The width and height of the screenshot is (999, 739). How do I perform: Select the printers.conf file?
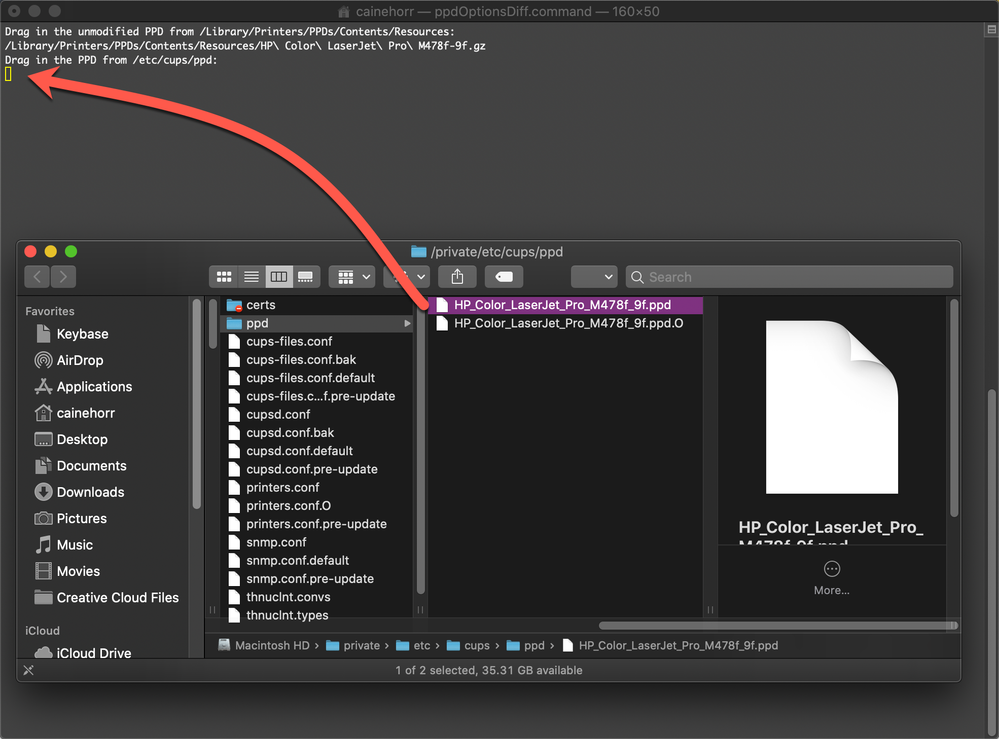317,487
